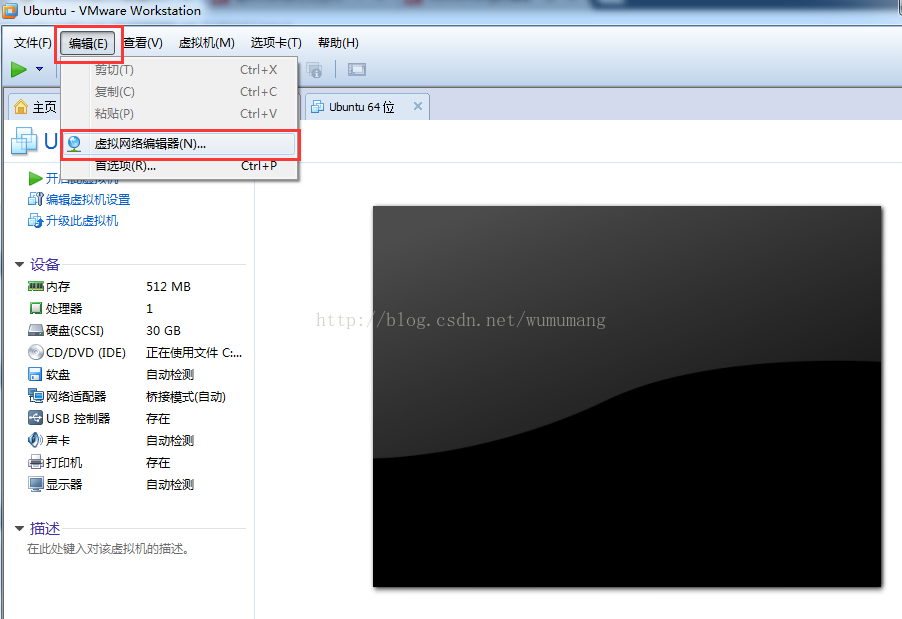902x619 pixels.
Task: Click the green power-on play button in toolbar
Action: 19,70
